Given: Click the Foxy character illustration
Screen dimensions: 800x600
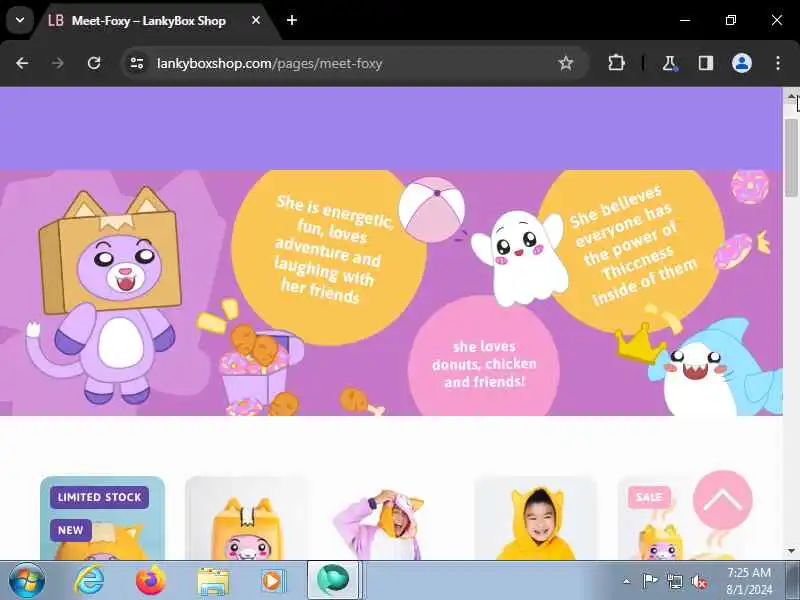Looking at the screenshot, I should (x=105, y=296).
